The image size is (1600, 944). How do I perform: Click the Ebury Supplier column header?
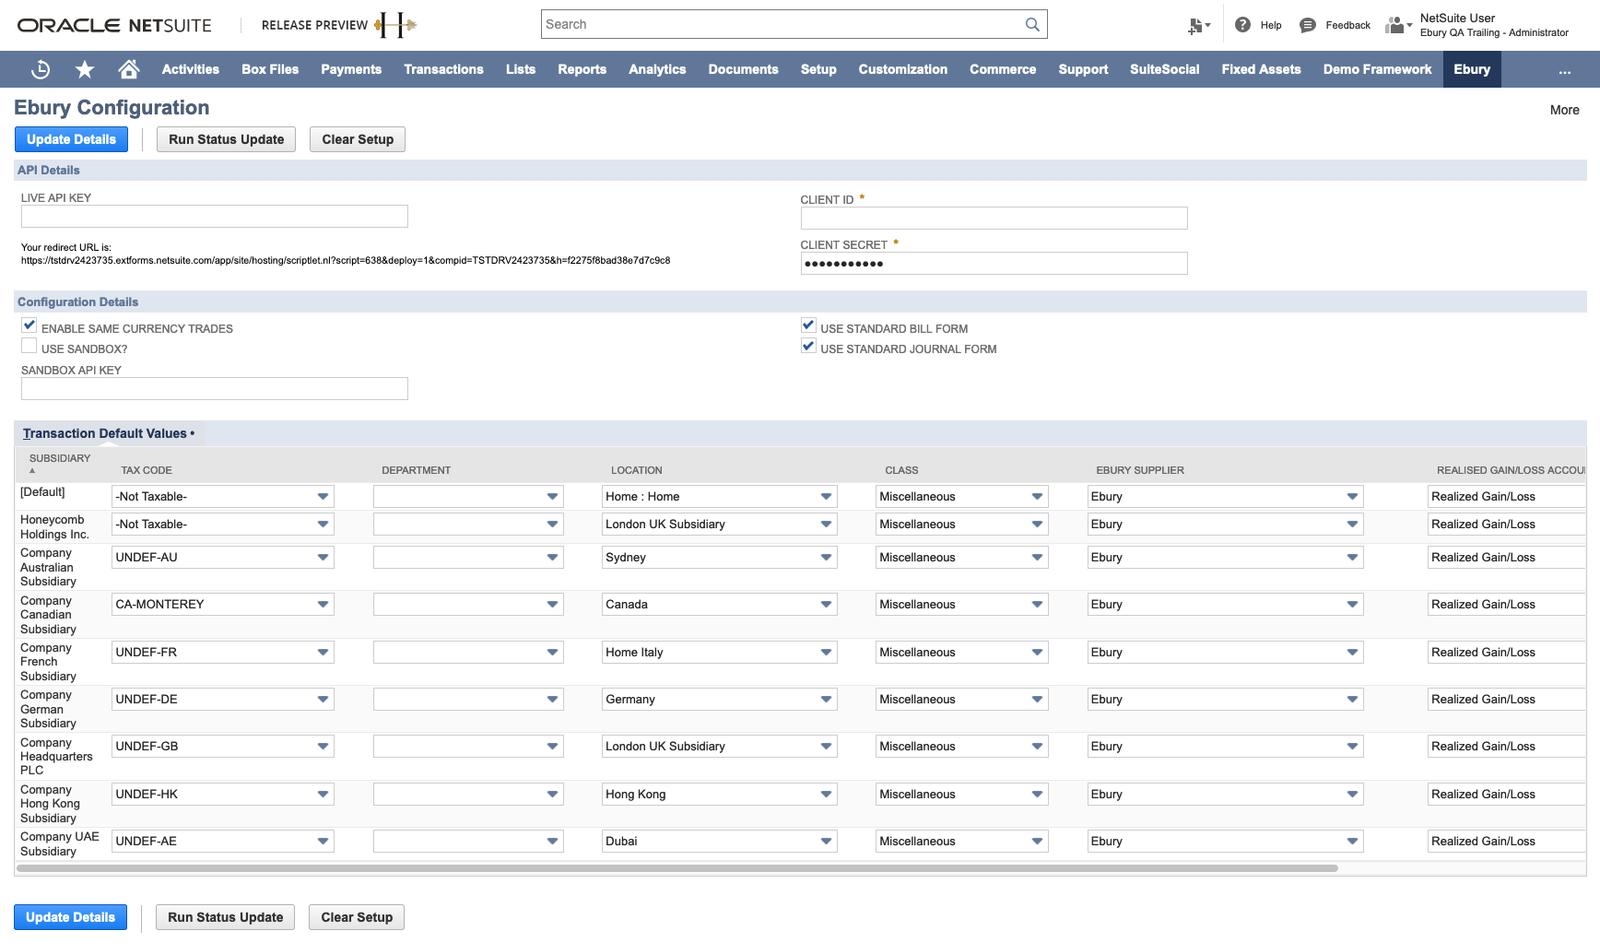[1139, 470]
